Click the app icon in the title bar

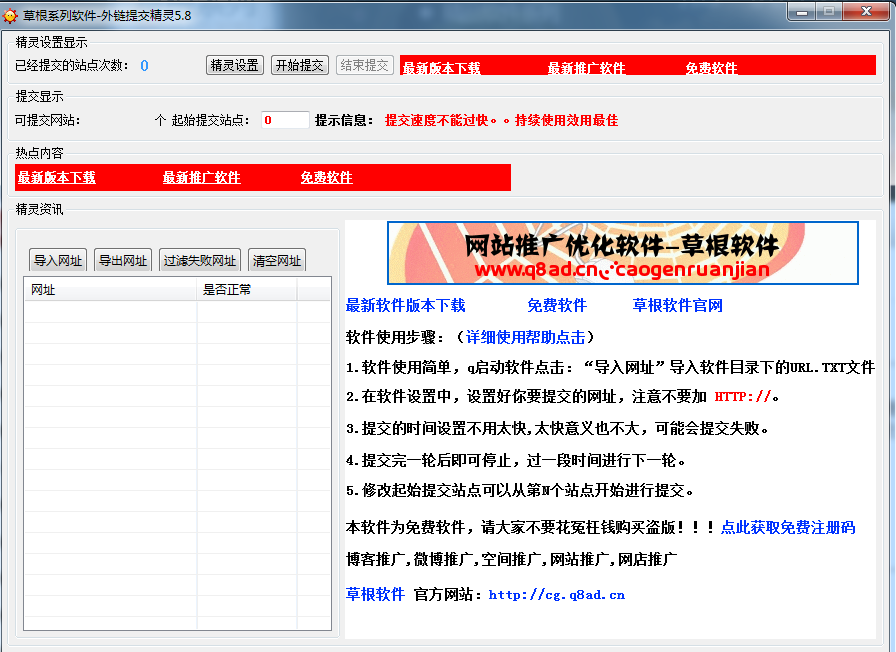coord(11,15)
